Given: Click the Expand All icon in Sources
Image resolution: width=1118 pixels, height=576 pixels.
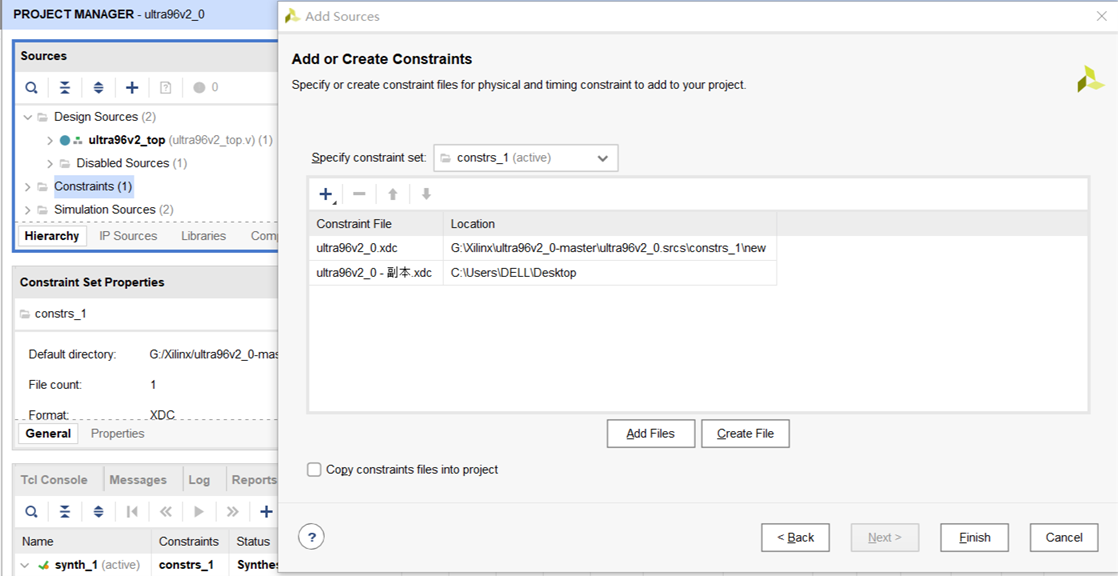Looking at the screenshot, I should pos(98,88).
